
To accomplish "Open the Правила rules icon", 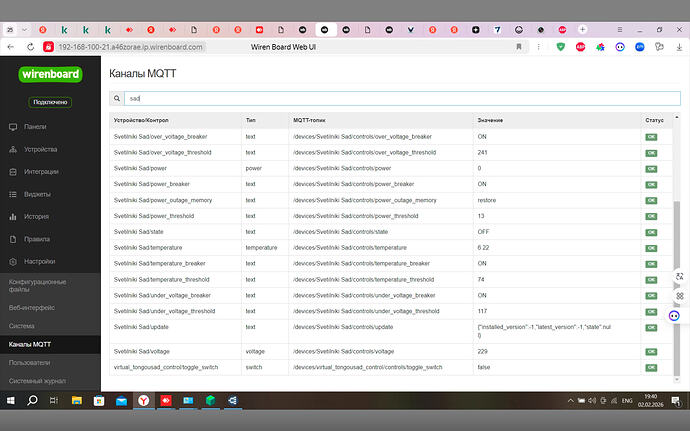I will coord(13,239).
